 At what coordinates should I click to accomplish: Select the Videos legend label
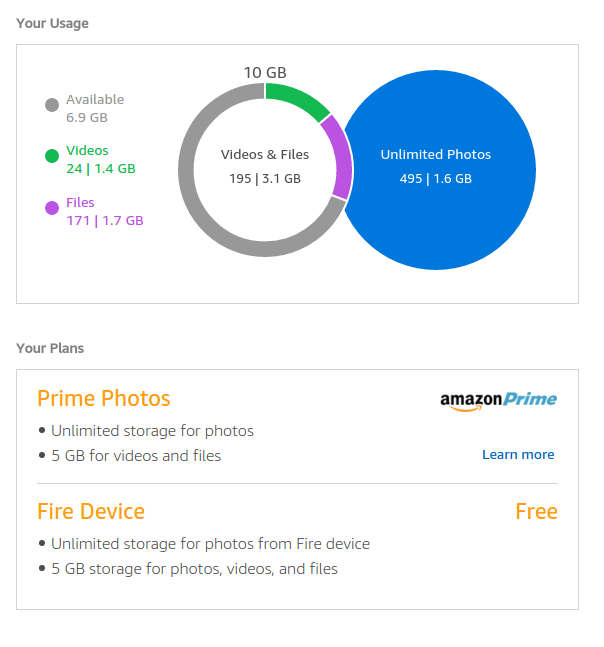click(x=87, y=151)
